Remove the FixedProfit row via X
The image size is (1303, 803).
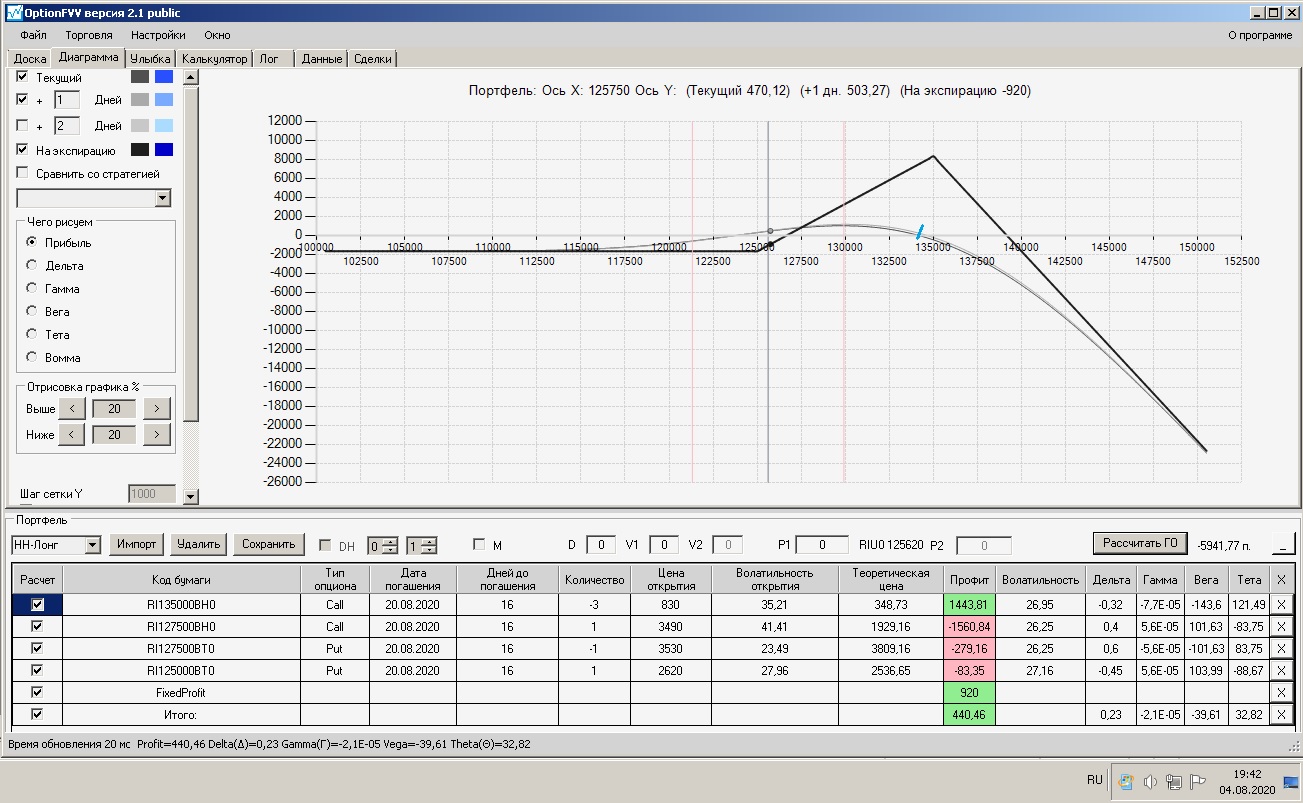(1282, 692)
